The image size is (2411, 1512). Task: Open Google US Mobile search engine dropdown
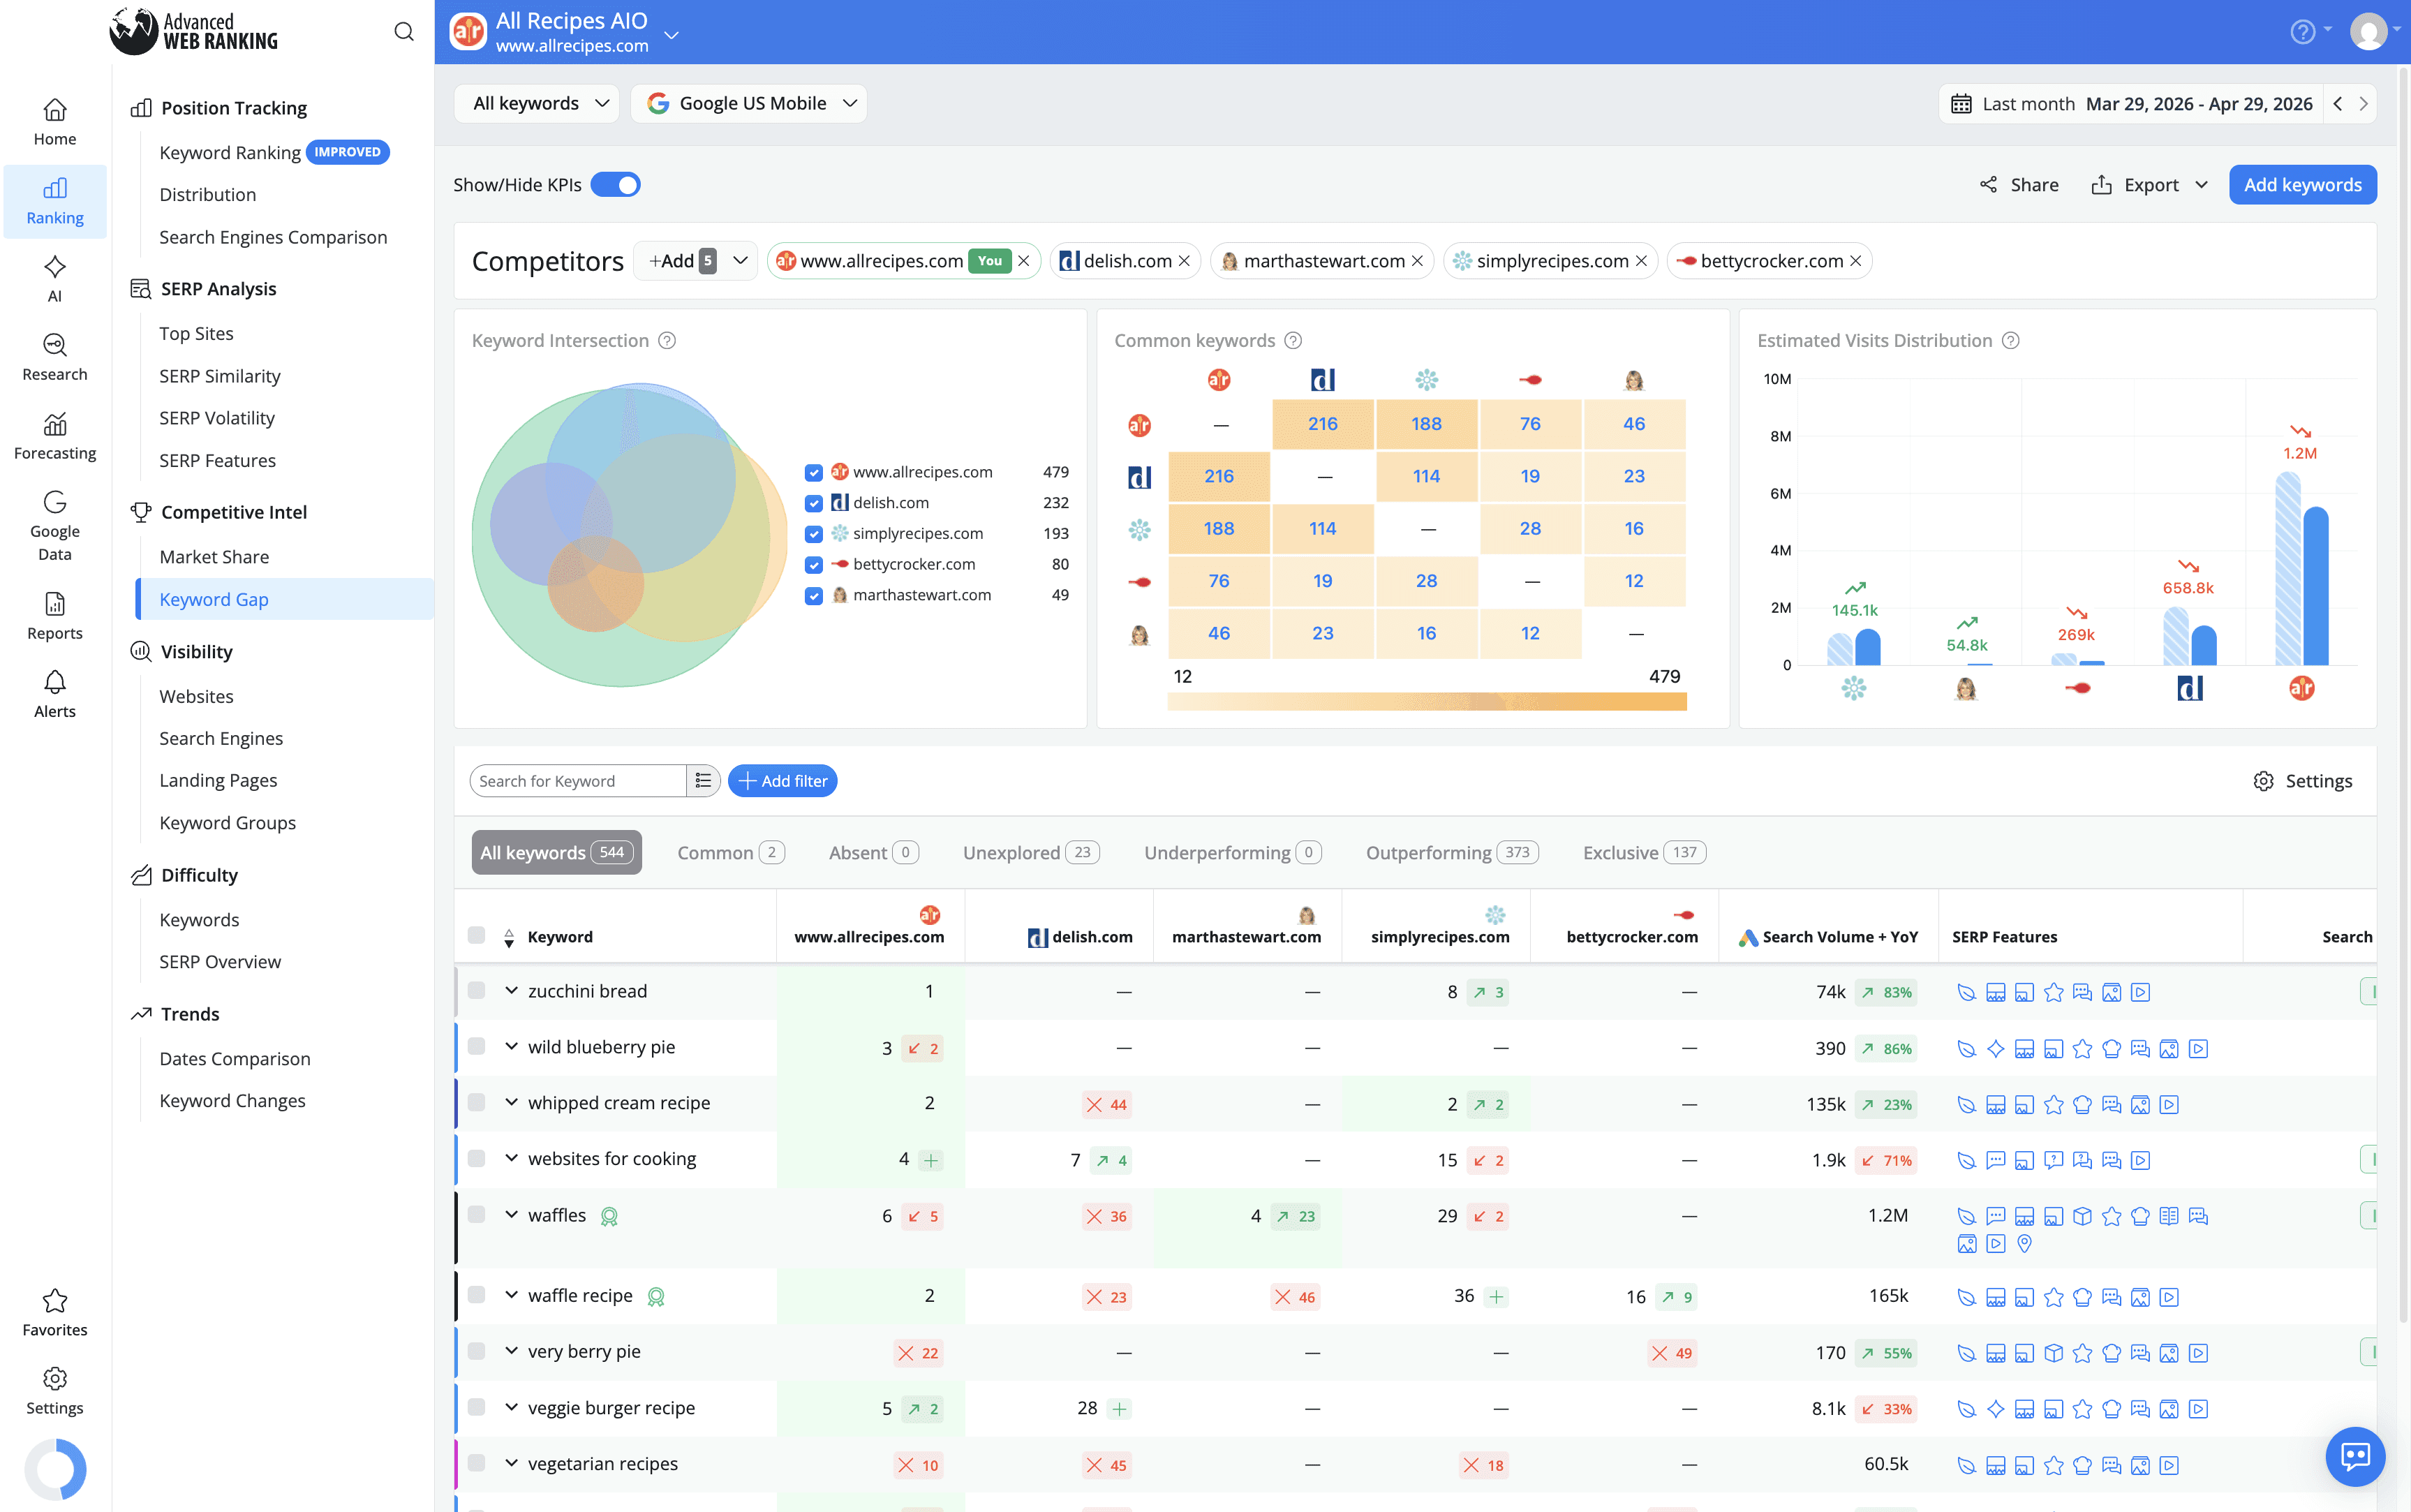tap(749, 104)
